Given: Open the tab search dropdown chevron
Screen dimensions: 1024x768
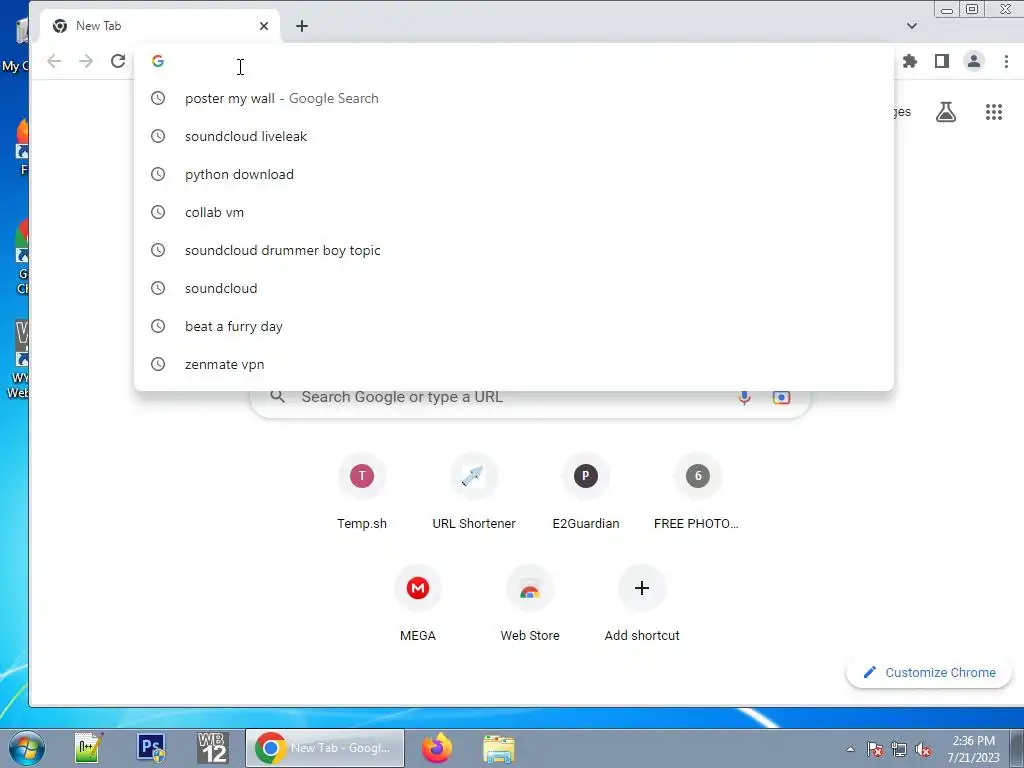Looking at the screenshot, I should pyautogui.click(x=912, y=26).
